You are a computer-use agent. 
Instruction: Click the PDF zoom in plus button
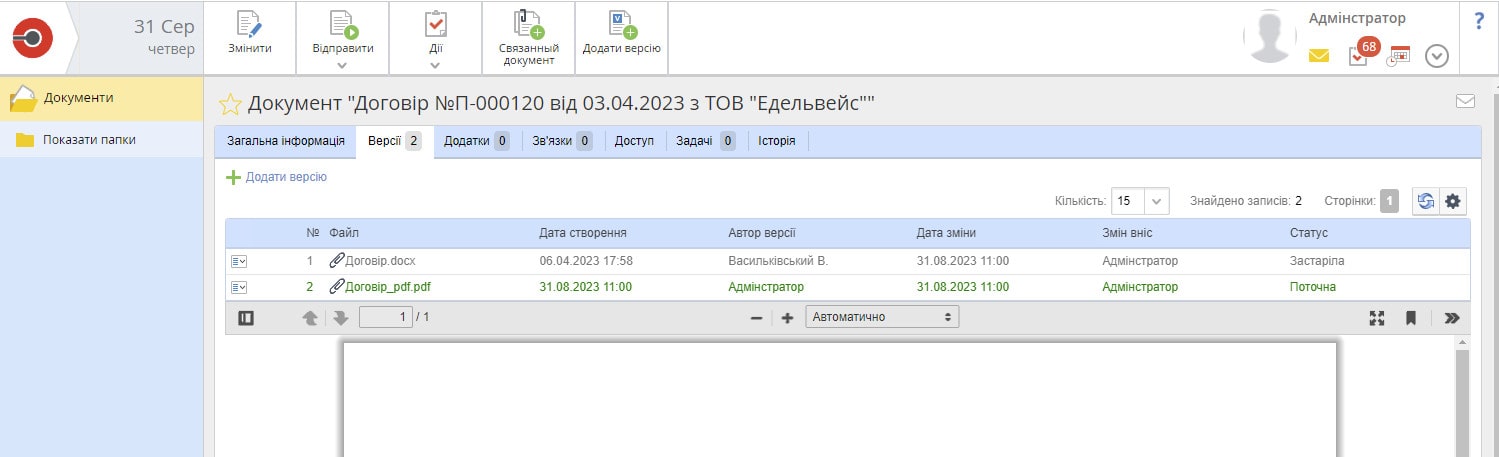[787, 318]
